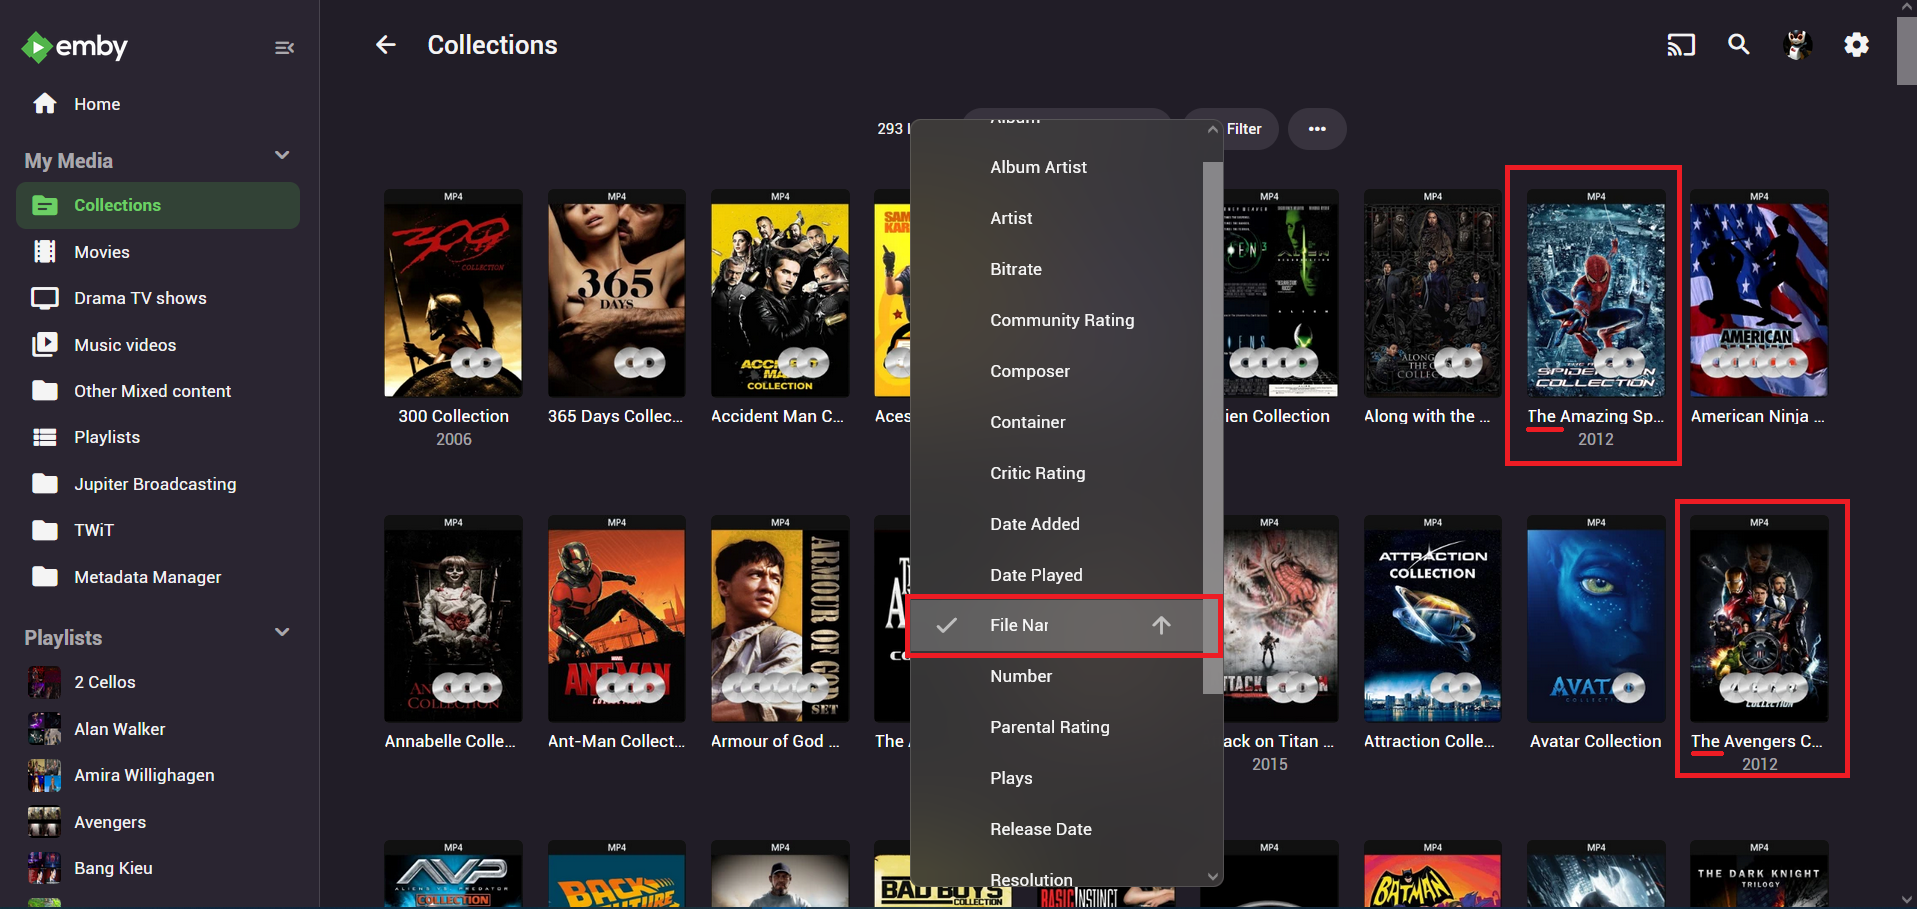This screenshot has width=1917, height=909.
Task: Open the settings gear menu
Action: (1856, 45)
